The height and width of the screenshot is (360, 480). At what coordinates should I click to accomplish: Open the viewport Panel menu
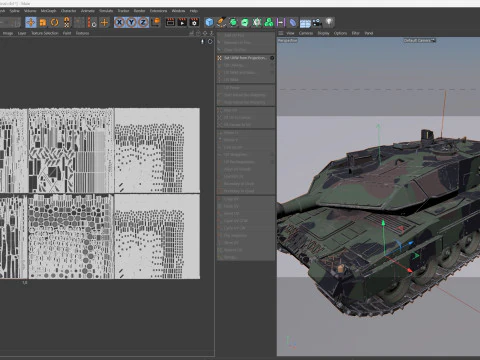tap(369, 33)
